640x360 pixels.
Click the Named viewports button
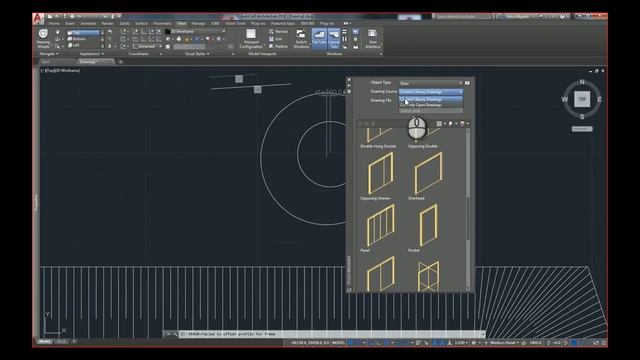[278, 31]
